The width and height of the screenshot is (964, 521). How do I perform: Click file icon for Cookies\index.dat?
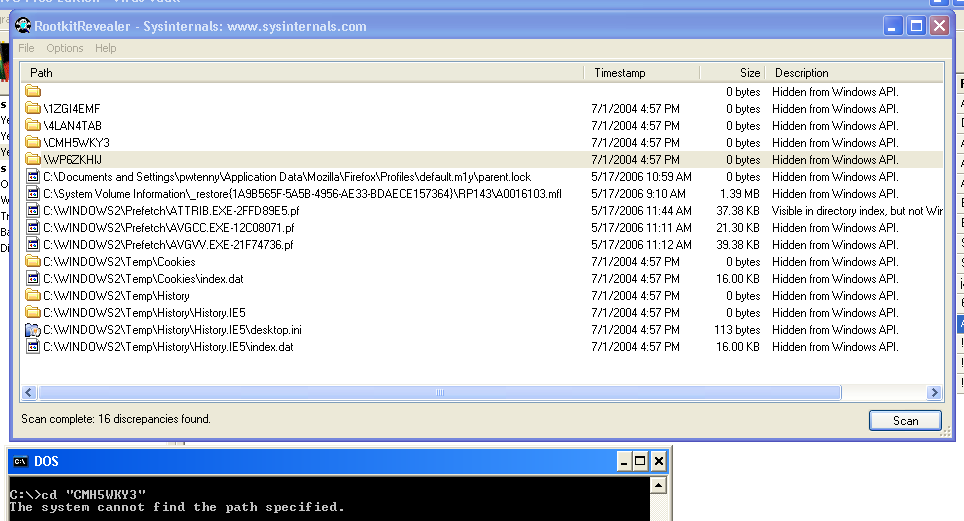33,279
